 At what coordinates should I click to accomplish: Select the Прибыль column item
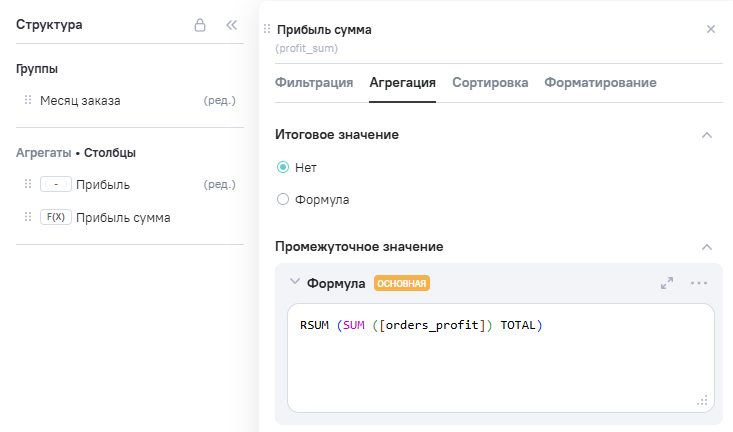(103, 185)
